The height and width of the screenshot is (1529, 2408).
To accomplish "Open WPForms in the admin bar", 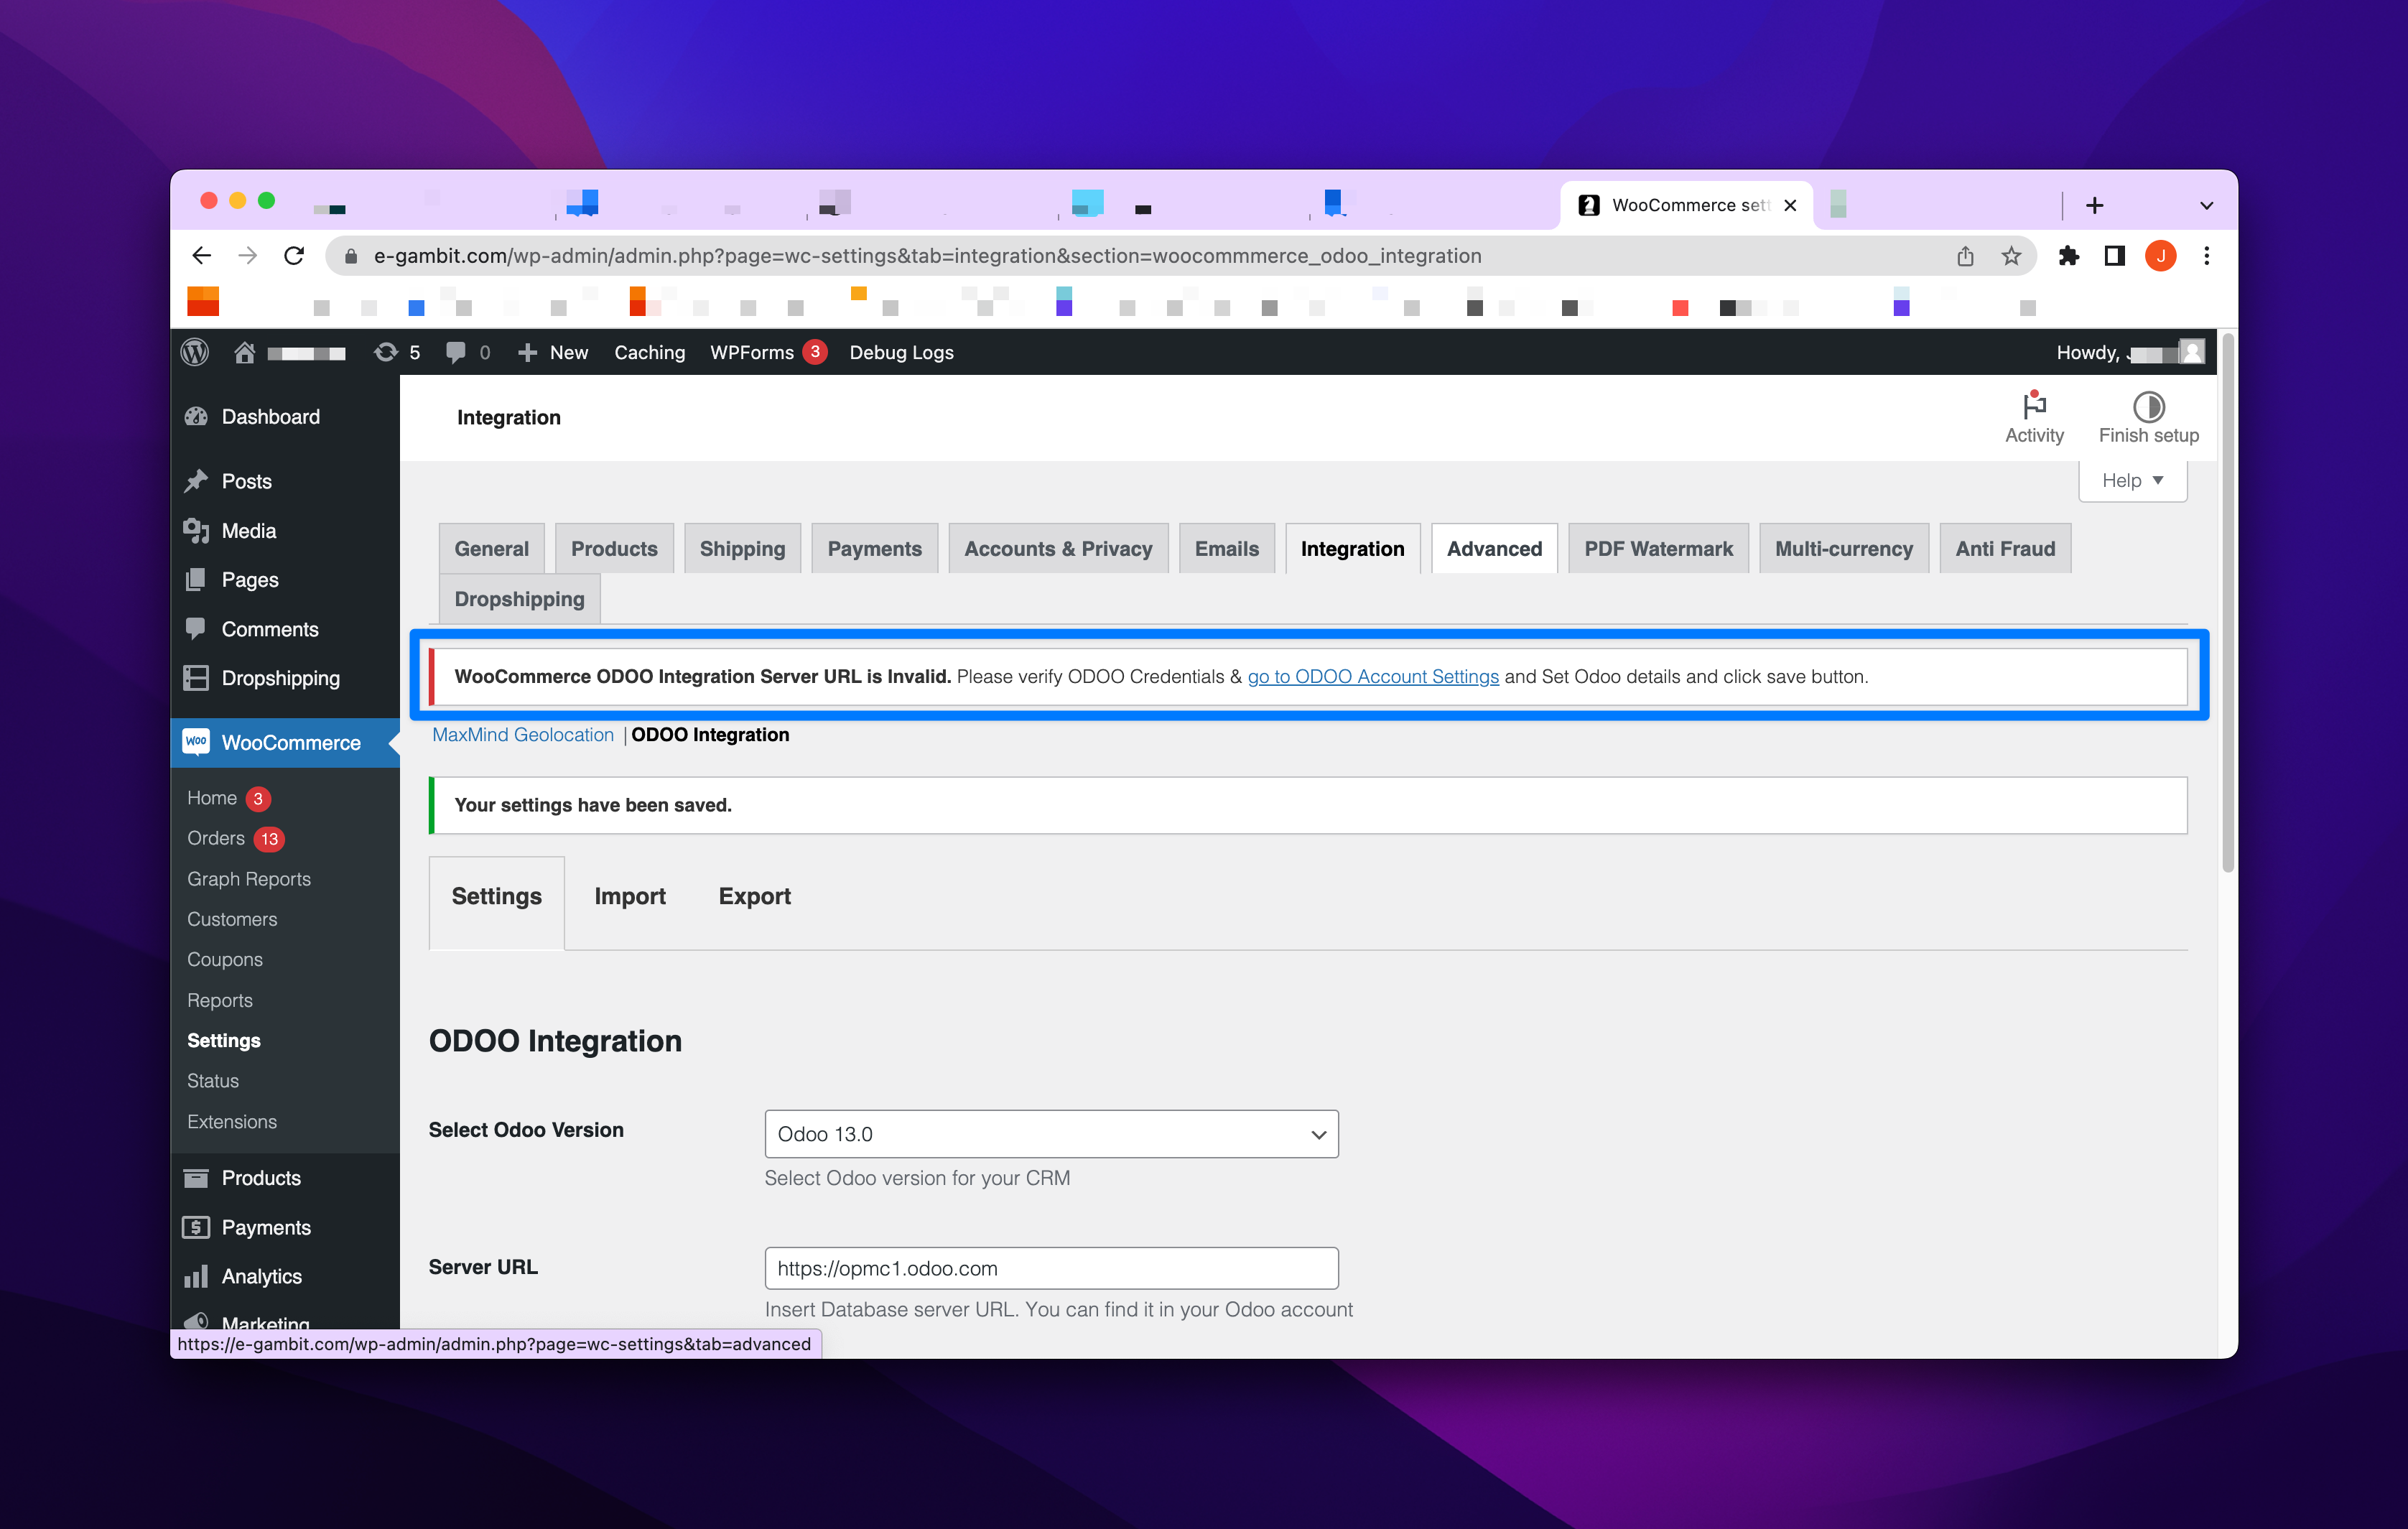I will click(x=768, y=352).
